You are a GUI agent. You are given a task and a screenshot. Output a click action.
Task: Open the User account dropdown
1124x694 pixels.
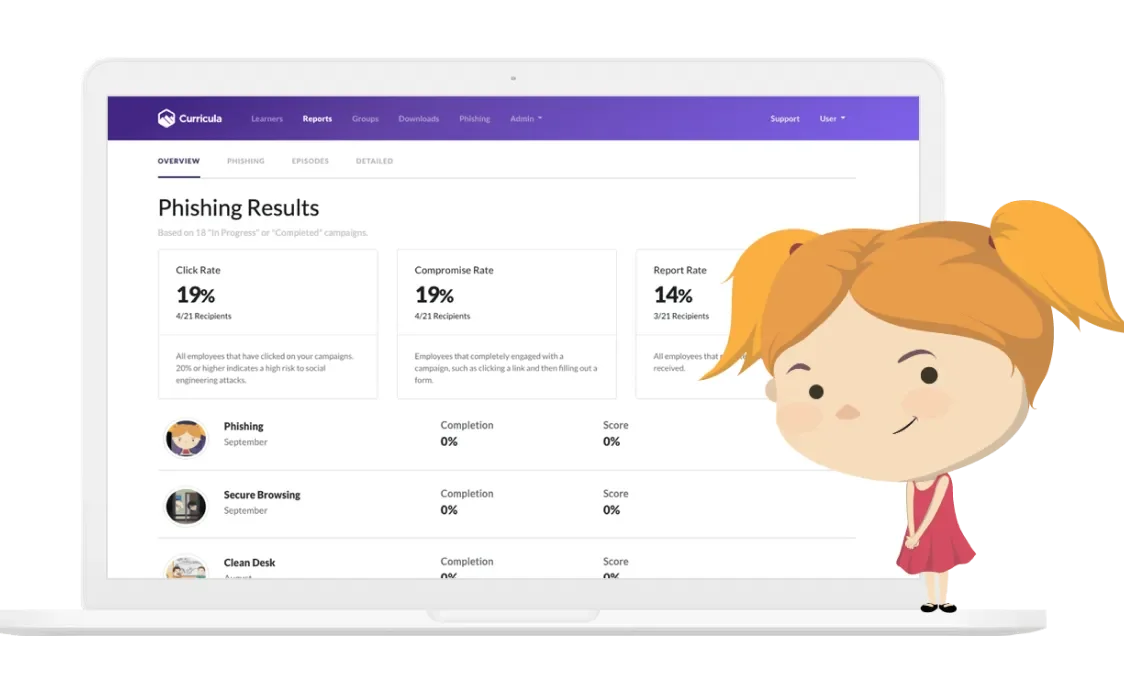832,119
